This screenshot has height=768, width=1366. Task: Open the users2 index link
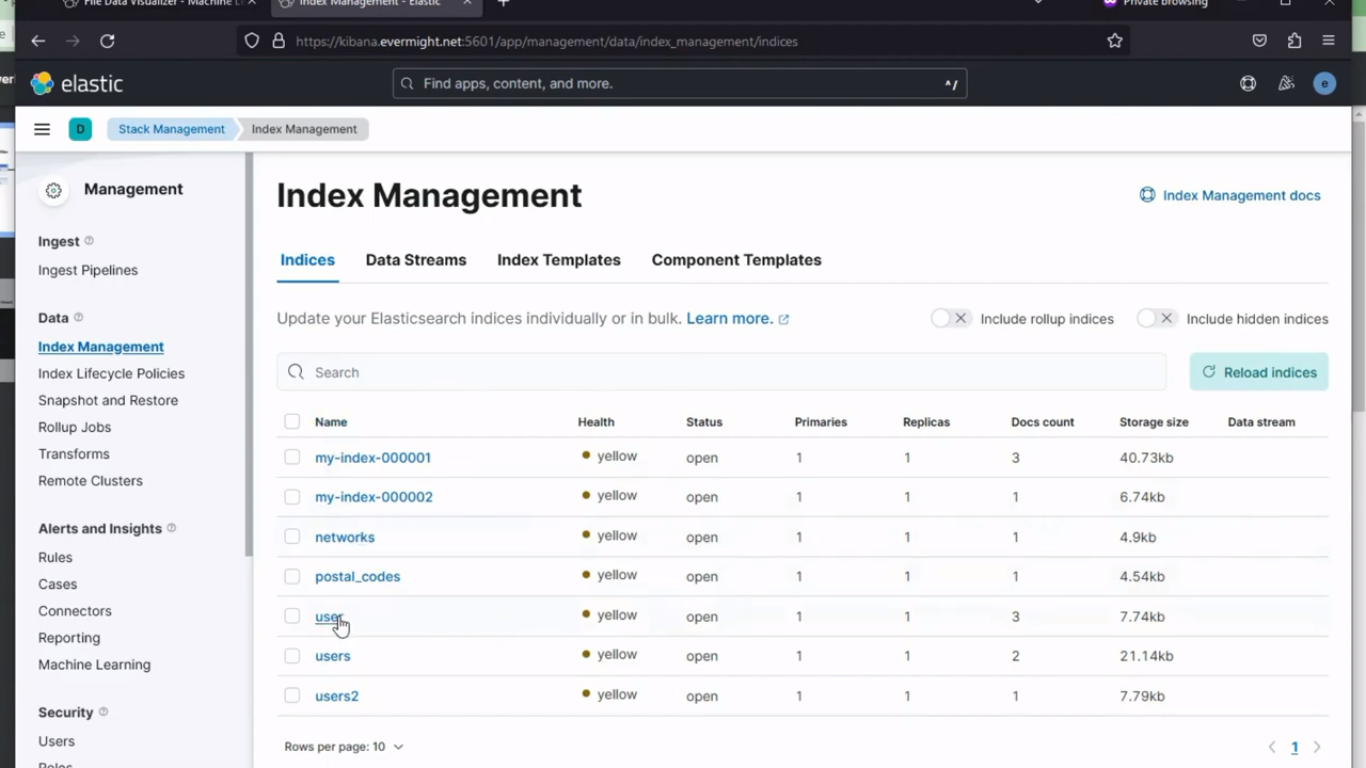[337, 696]
